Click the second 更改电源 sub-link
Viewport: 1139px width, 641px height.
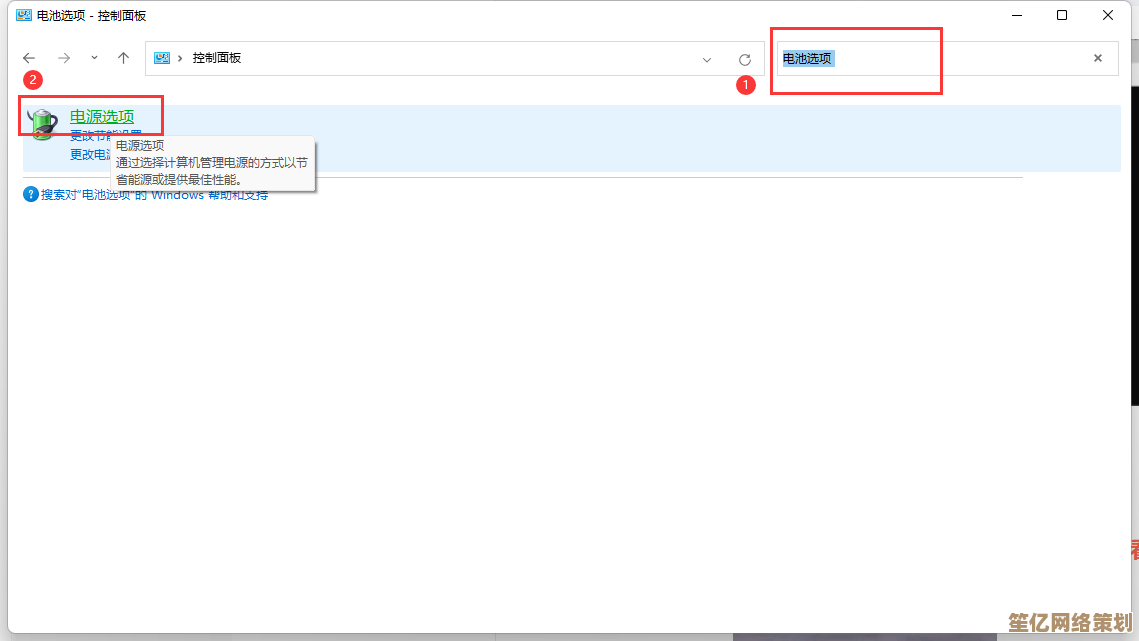coord(88,155)
